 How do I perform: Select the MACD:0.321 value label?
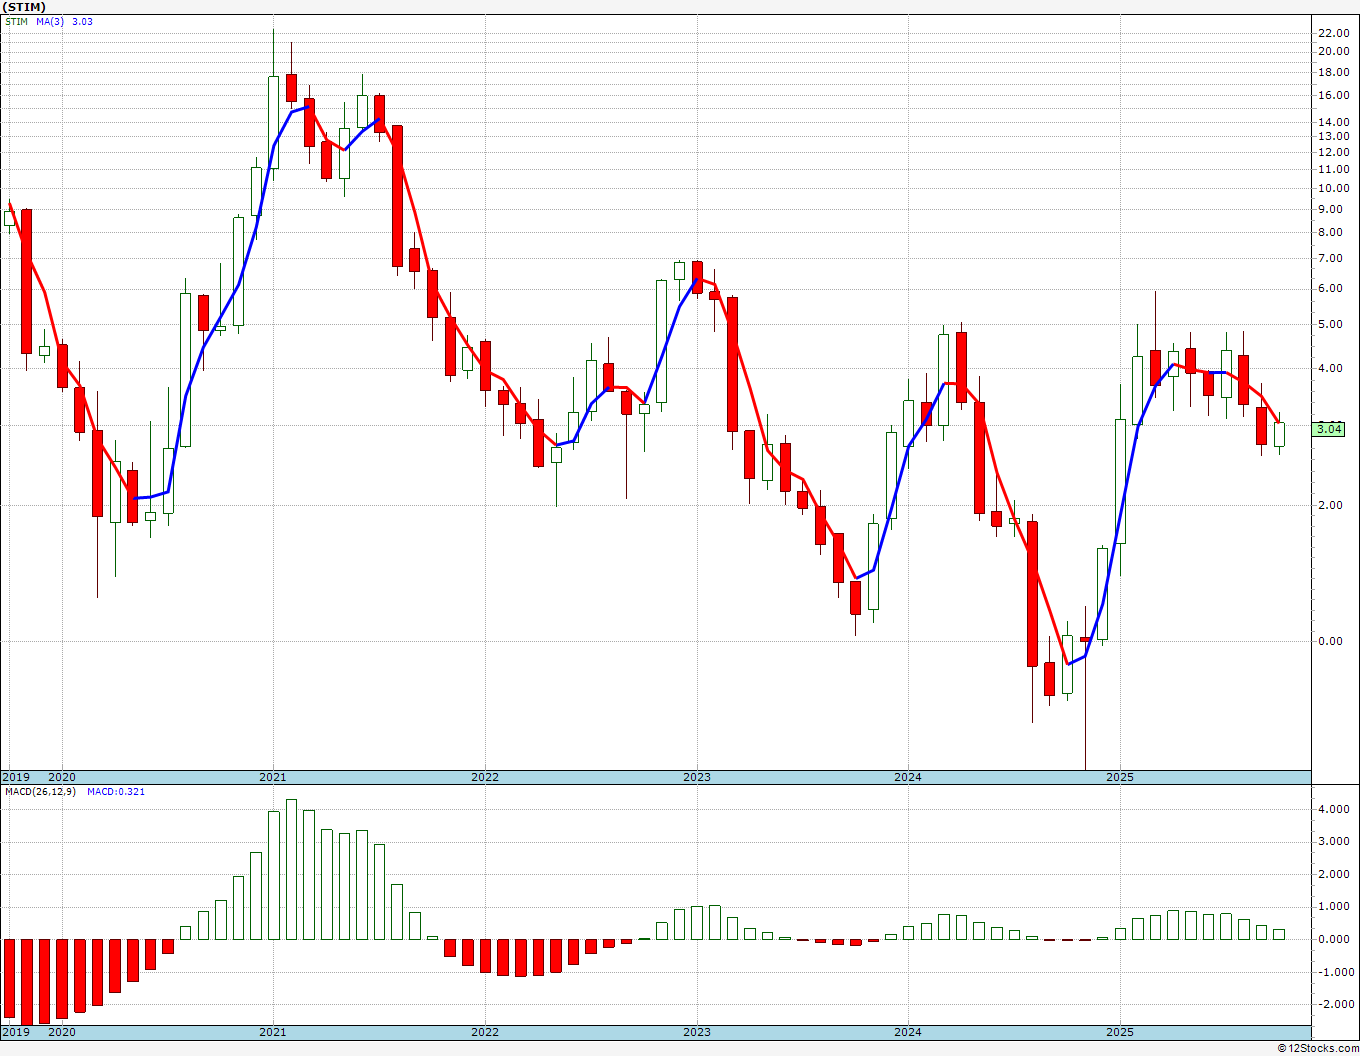pyautogui.click(x=116, y=792)
